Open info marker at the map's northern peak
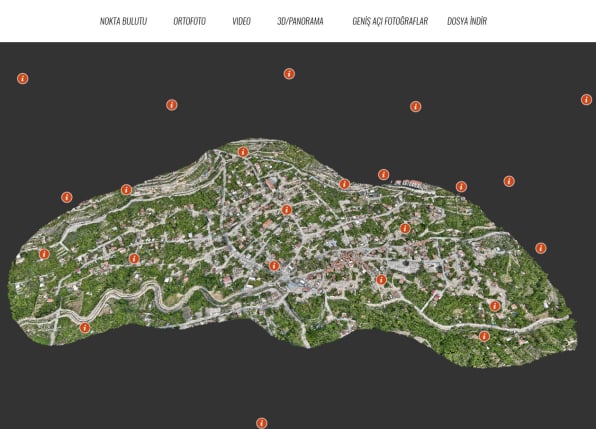This screenshot has height=429, width=596. point(243,152)
